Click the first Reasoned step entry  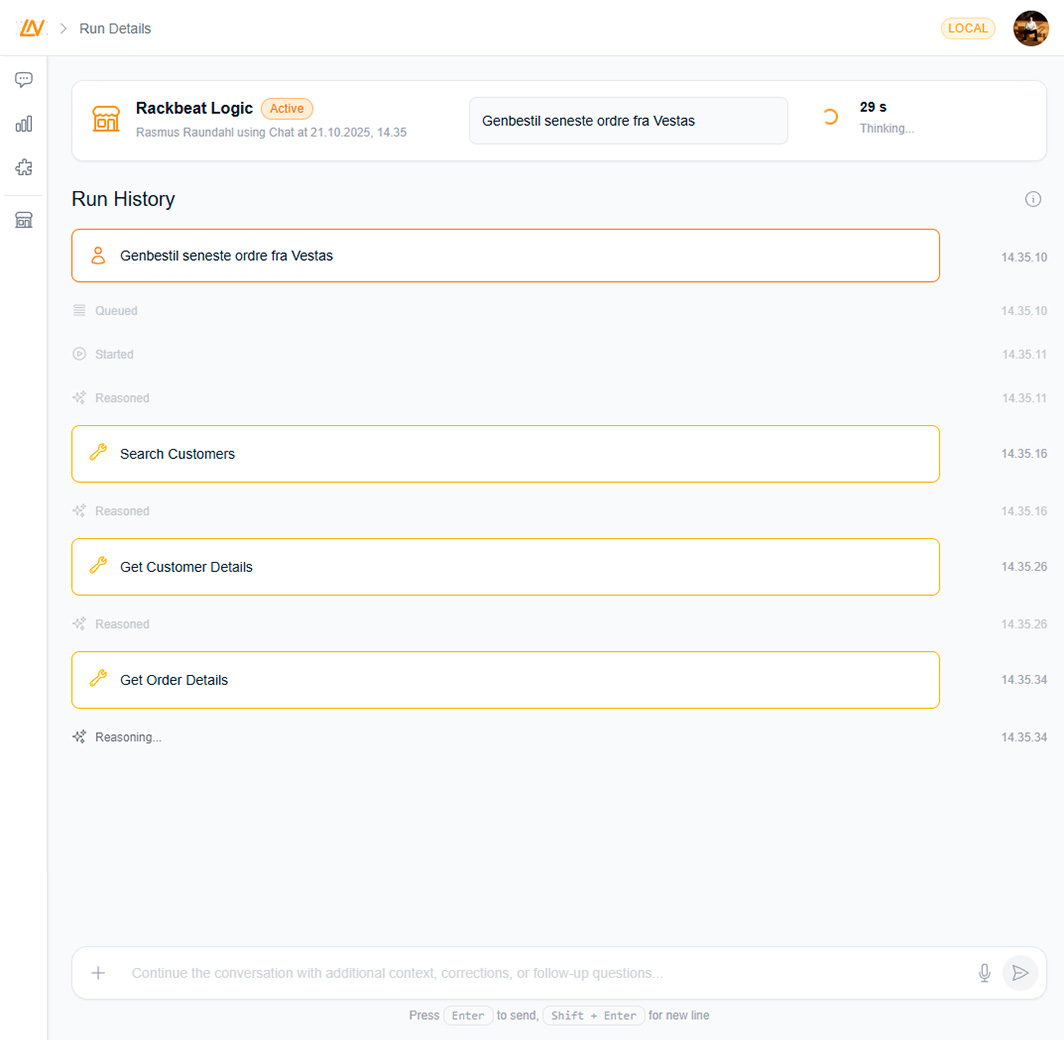122,398
